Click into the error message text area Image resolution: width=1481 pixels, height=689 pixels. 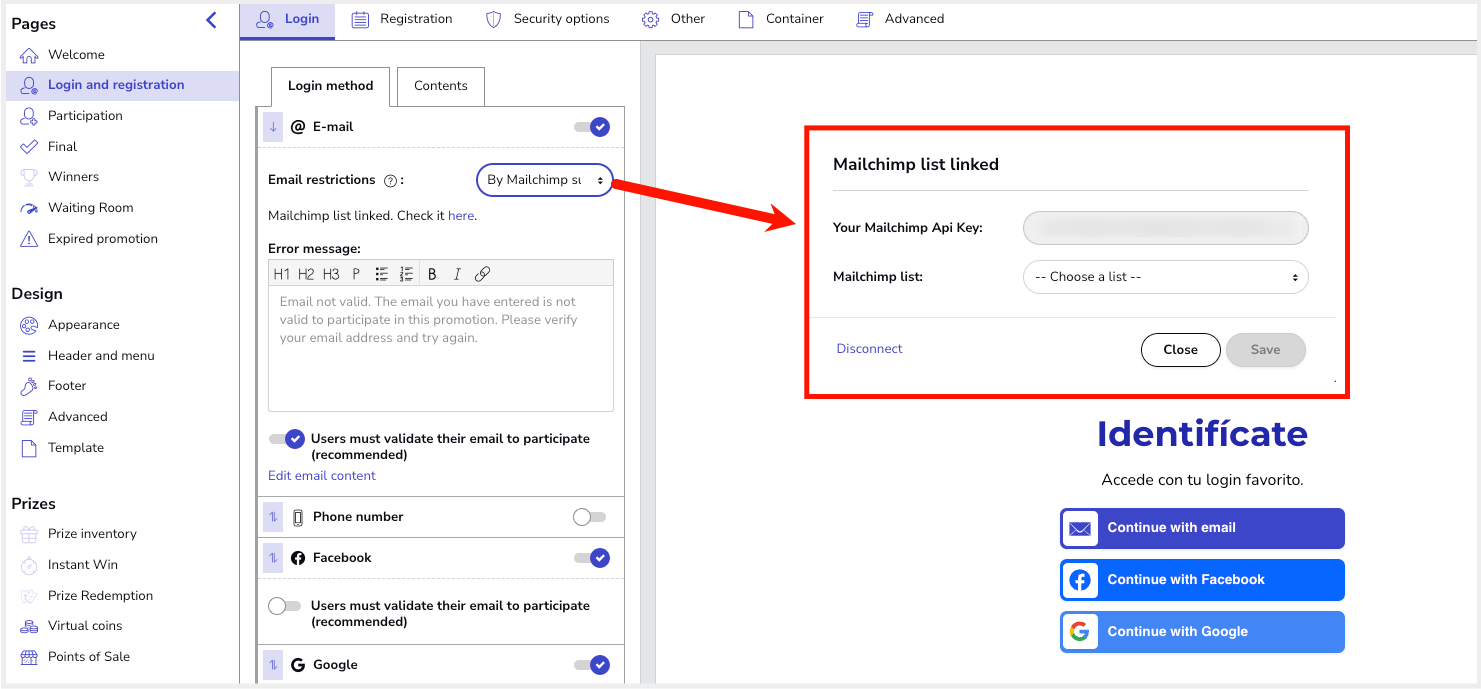pyautogui.click(x=441, y=350)
